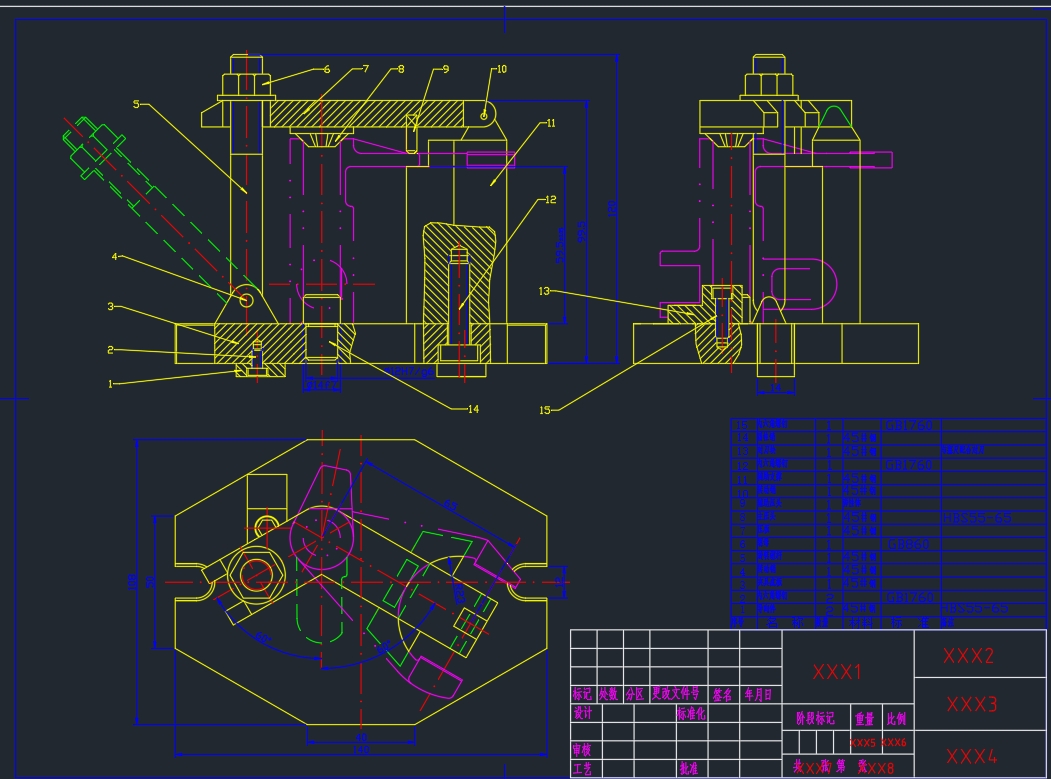Select the small XXX5 weight value
1051x779 pixels.
(x=863, y=743)
